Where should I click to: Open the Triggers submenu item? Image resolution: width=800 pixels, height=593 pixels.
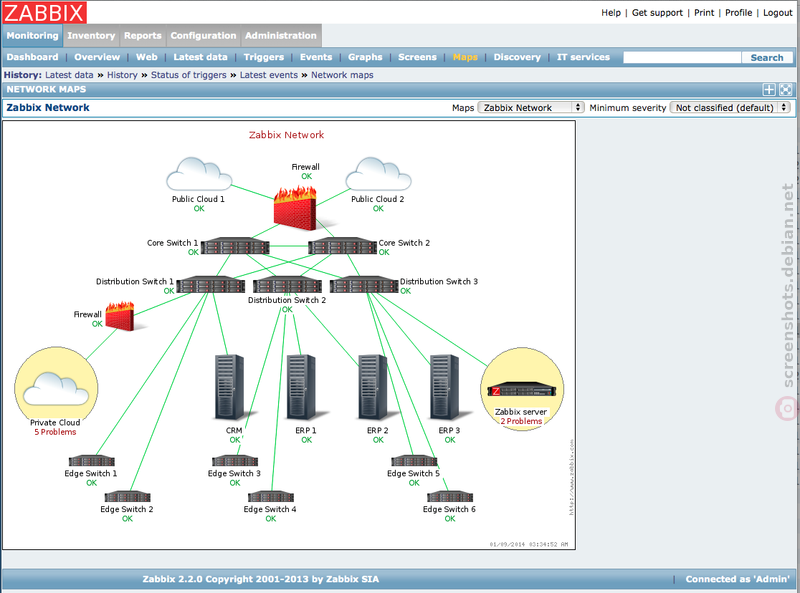pos(264,57)
